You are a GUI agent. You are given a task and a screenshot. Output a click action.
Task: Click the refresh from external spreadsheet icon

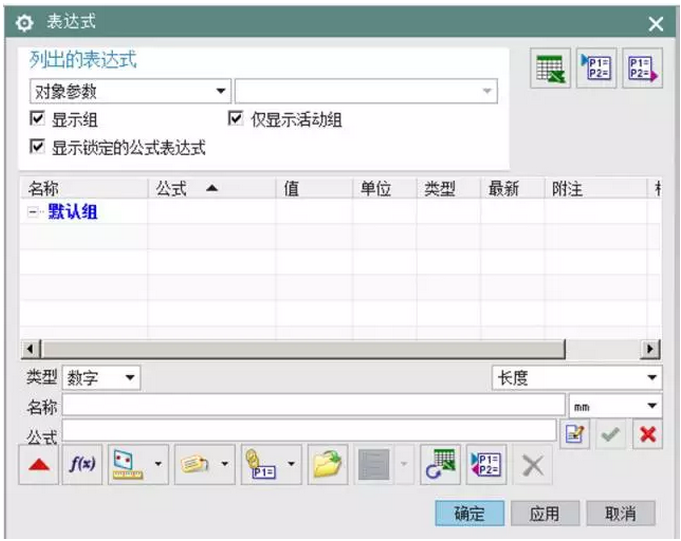pos(440,466)
